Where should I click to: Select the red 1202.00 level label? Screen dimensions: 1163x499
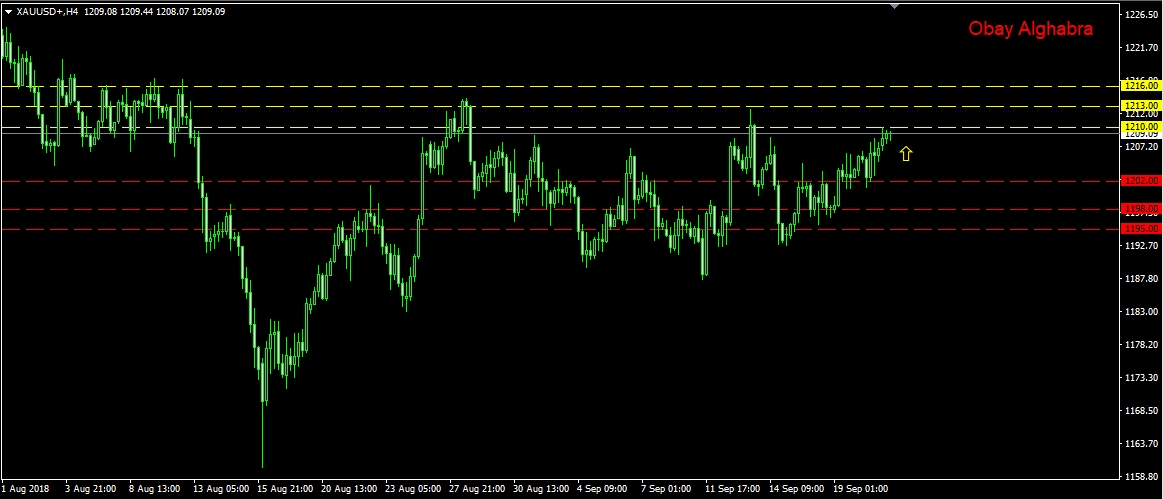(x=1141, y=180)
